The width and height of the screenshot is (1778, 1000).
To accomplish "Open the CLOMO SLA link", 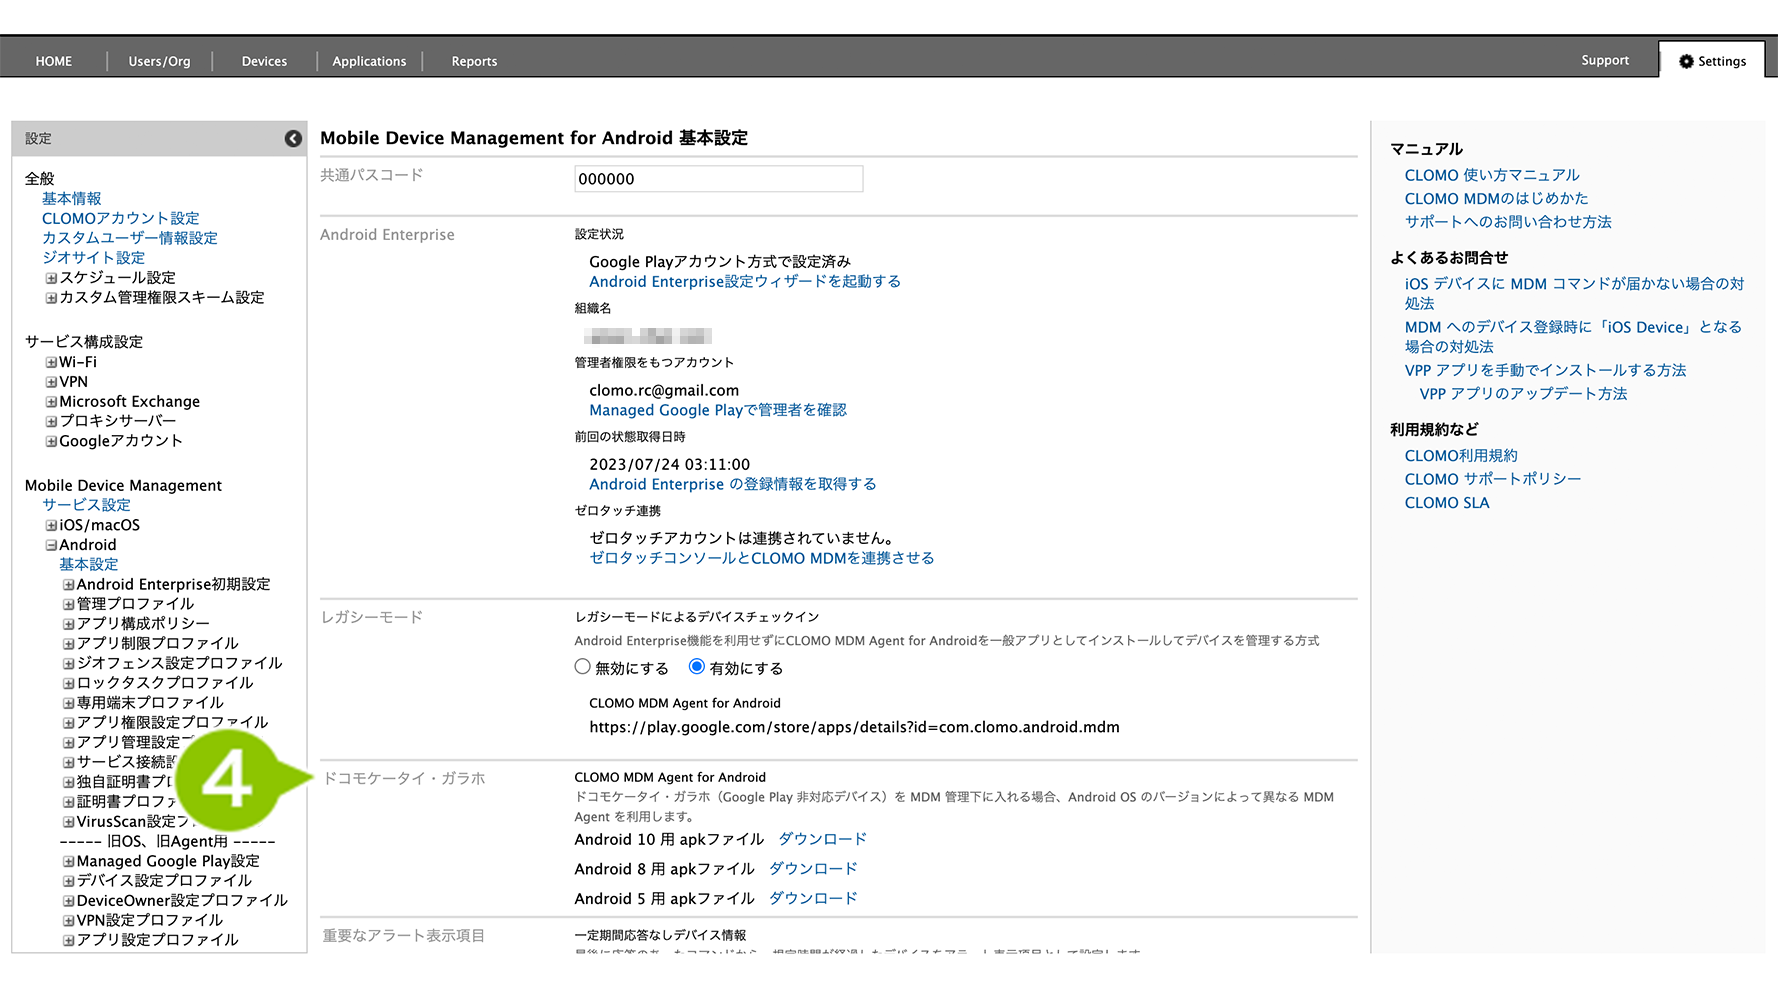I will (1446, 503).
